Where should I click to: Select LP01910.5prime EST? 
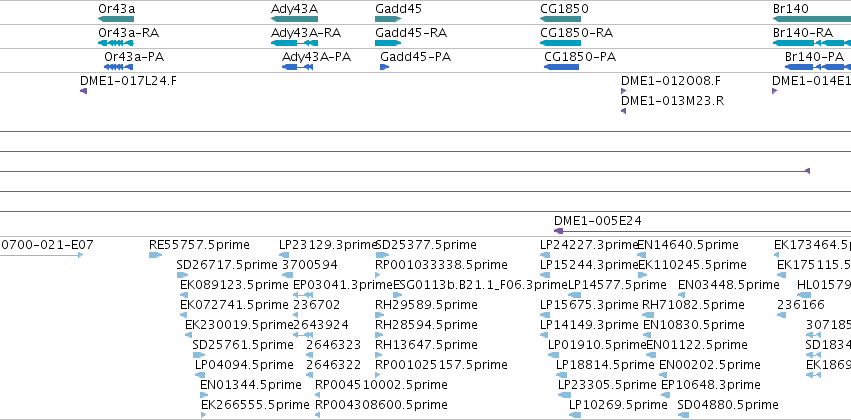(x=554, y=355)
